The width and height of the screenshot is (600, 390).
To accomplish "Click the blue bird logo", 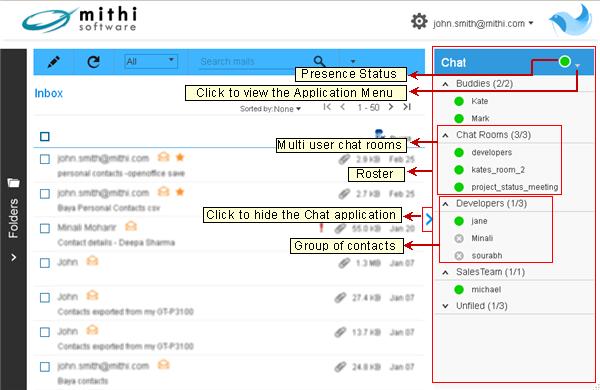I will (x=571, y=20).
